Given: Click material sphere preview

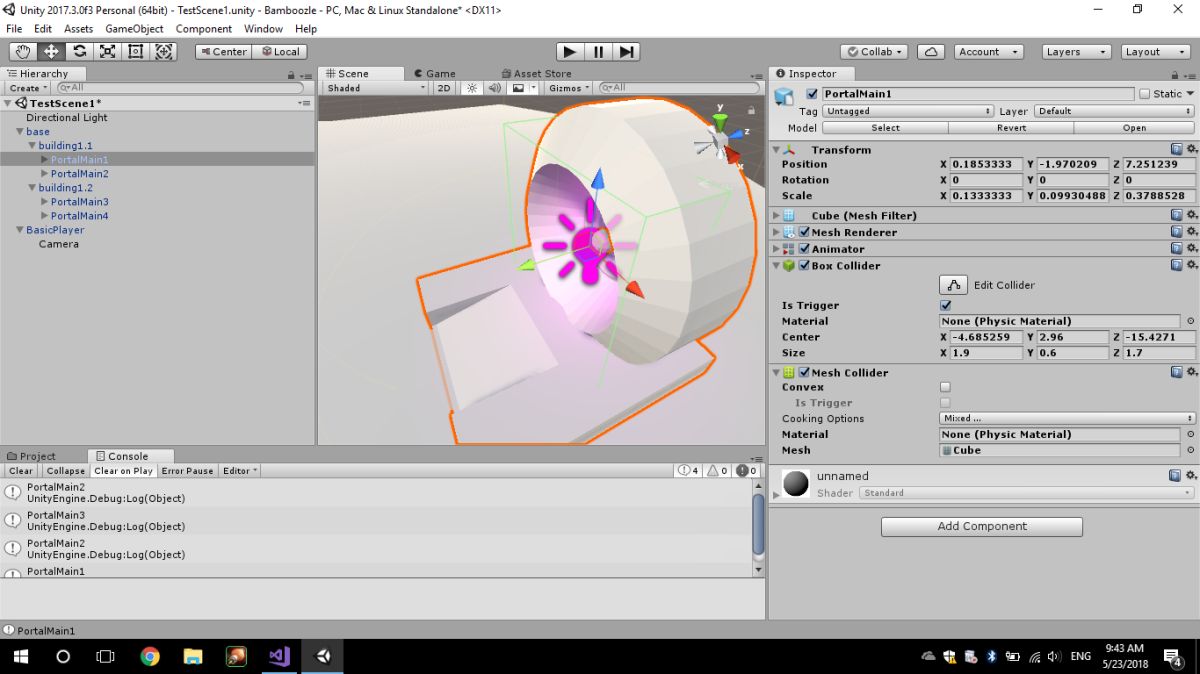Looking at the screenshot, I should point(796,484).
